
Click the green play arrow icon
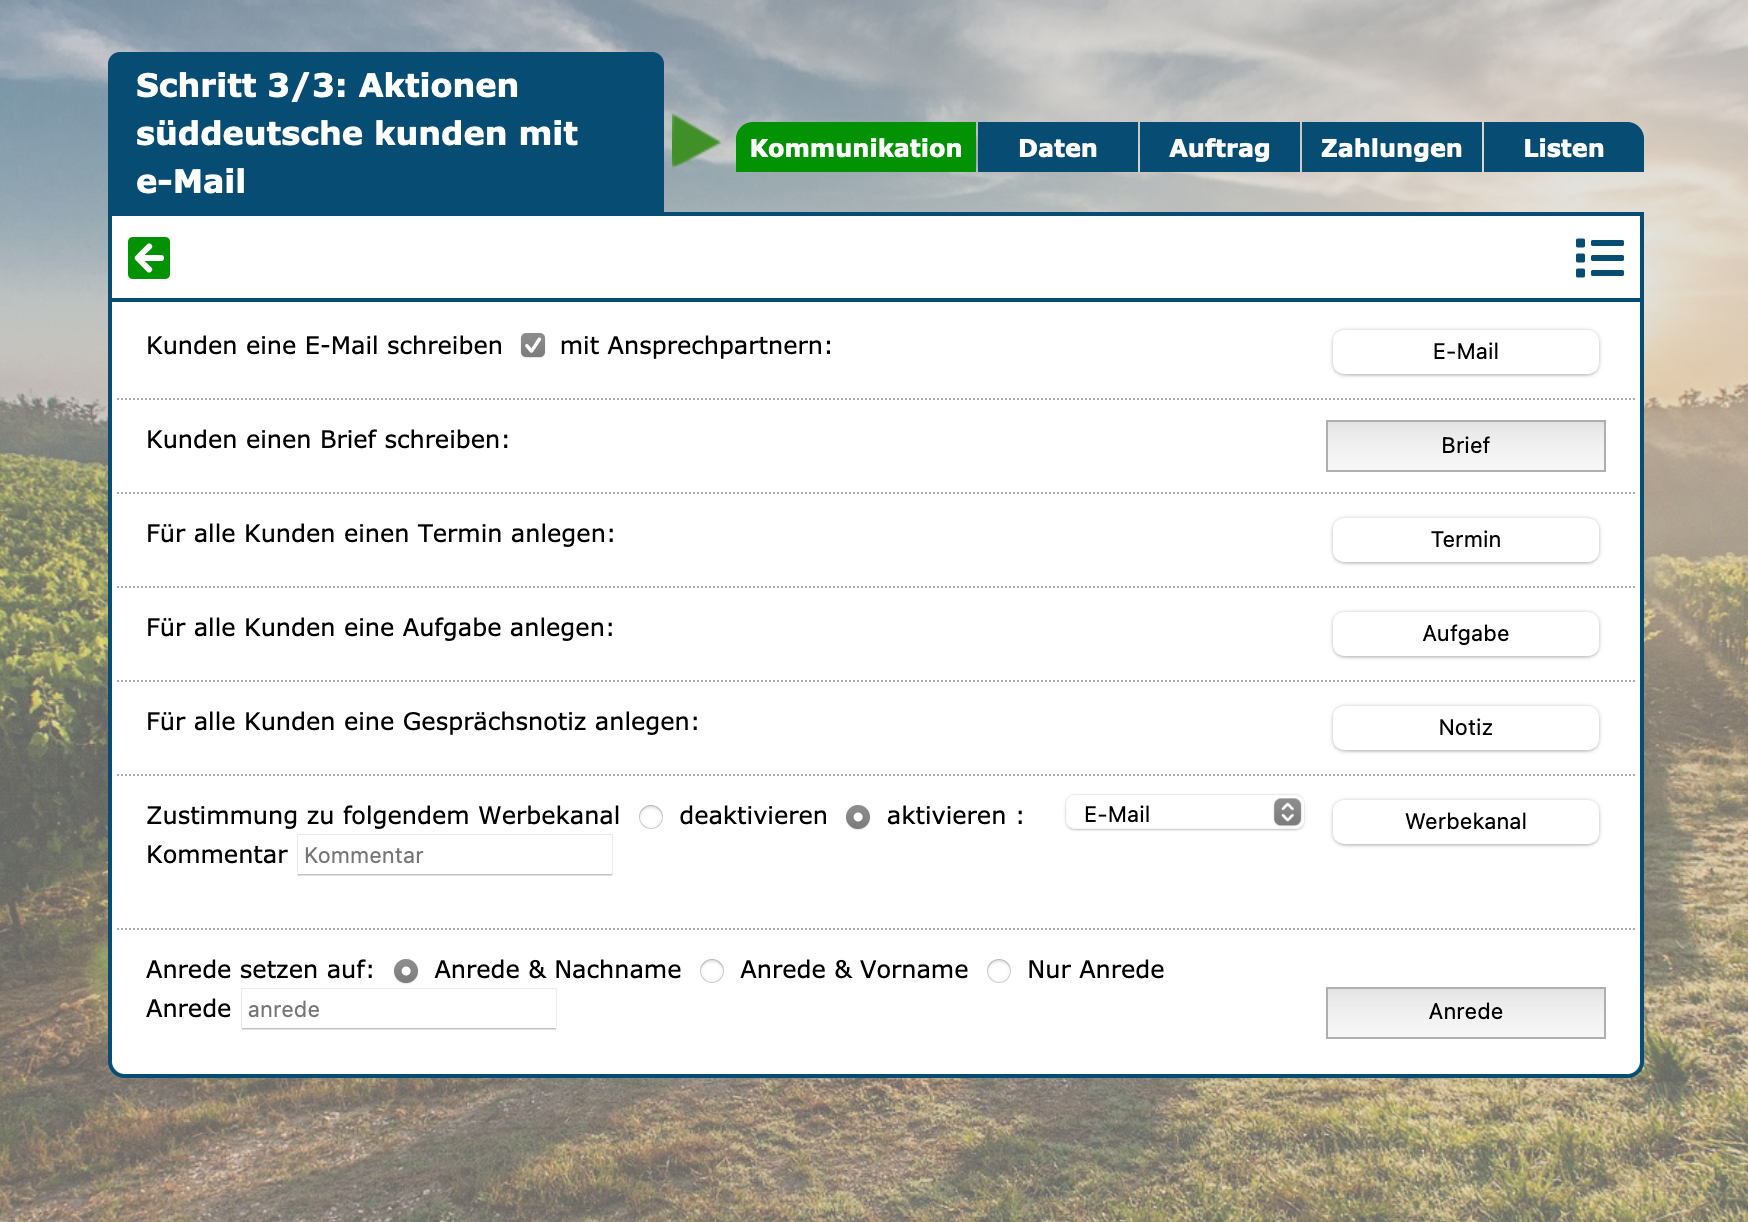695,141
